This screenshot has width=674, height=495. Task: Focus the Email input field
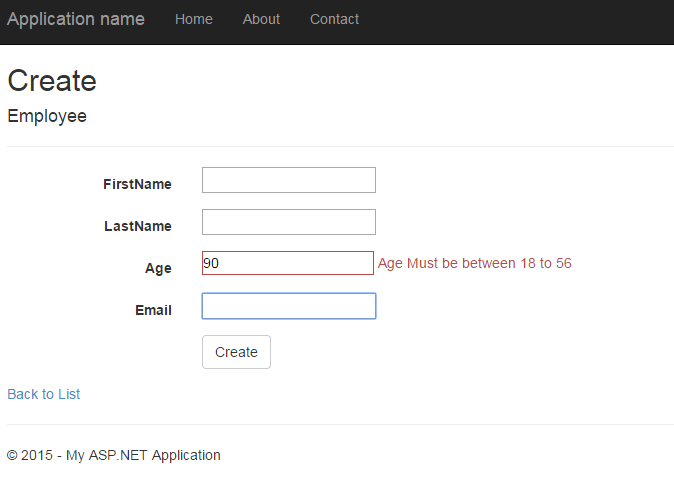288,306
